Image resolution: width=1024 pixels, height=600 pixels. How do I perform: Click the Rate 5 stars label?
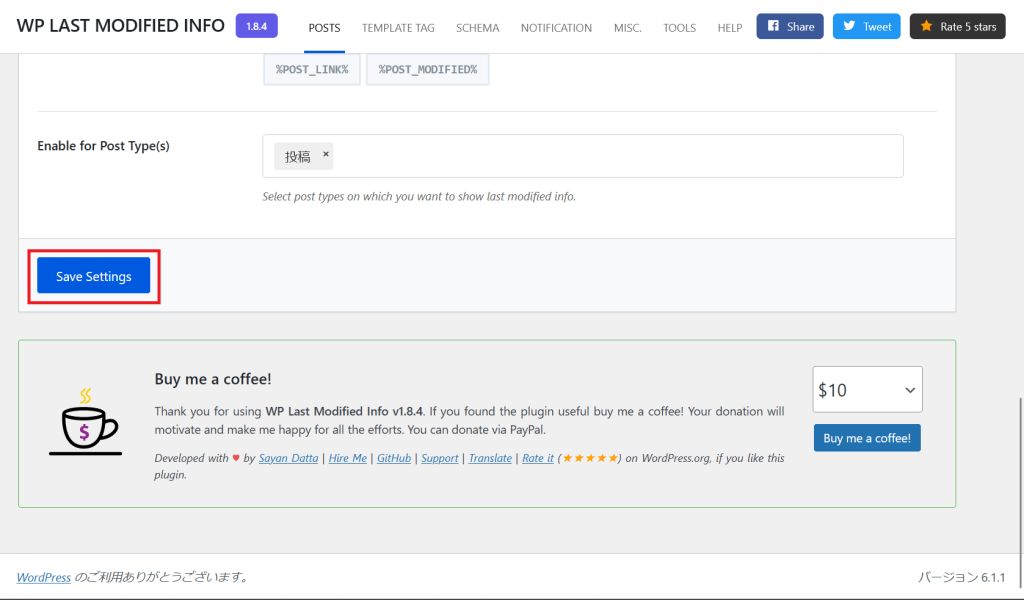(x=968, y=27)
